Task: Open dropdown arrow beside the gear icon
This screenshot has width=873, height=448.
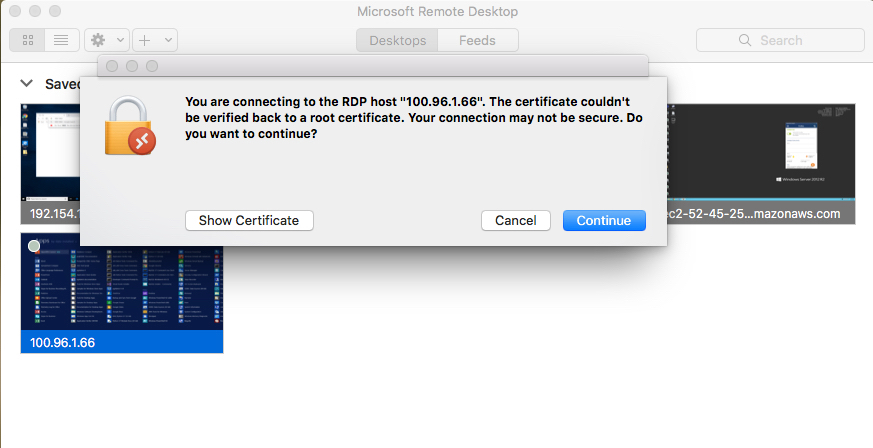Action: point(121,40)
